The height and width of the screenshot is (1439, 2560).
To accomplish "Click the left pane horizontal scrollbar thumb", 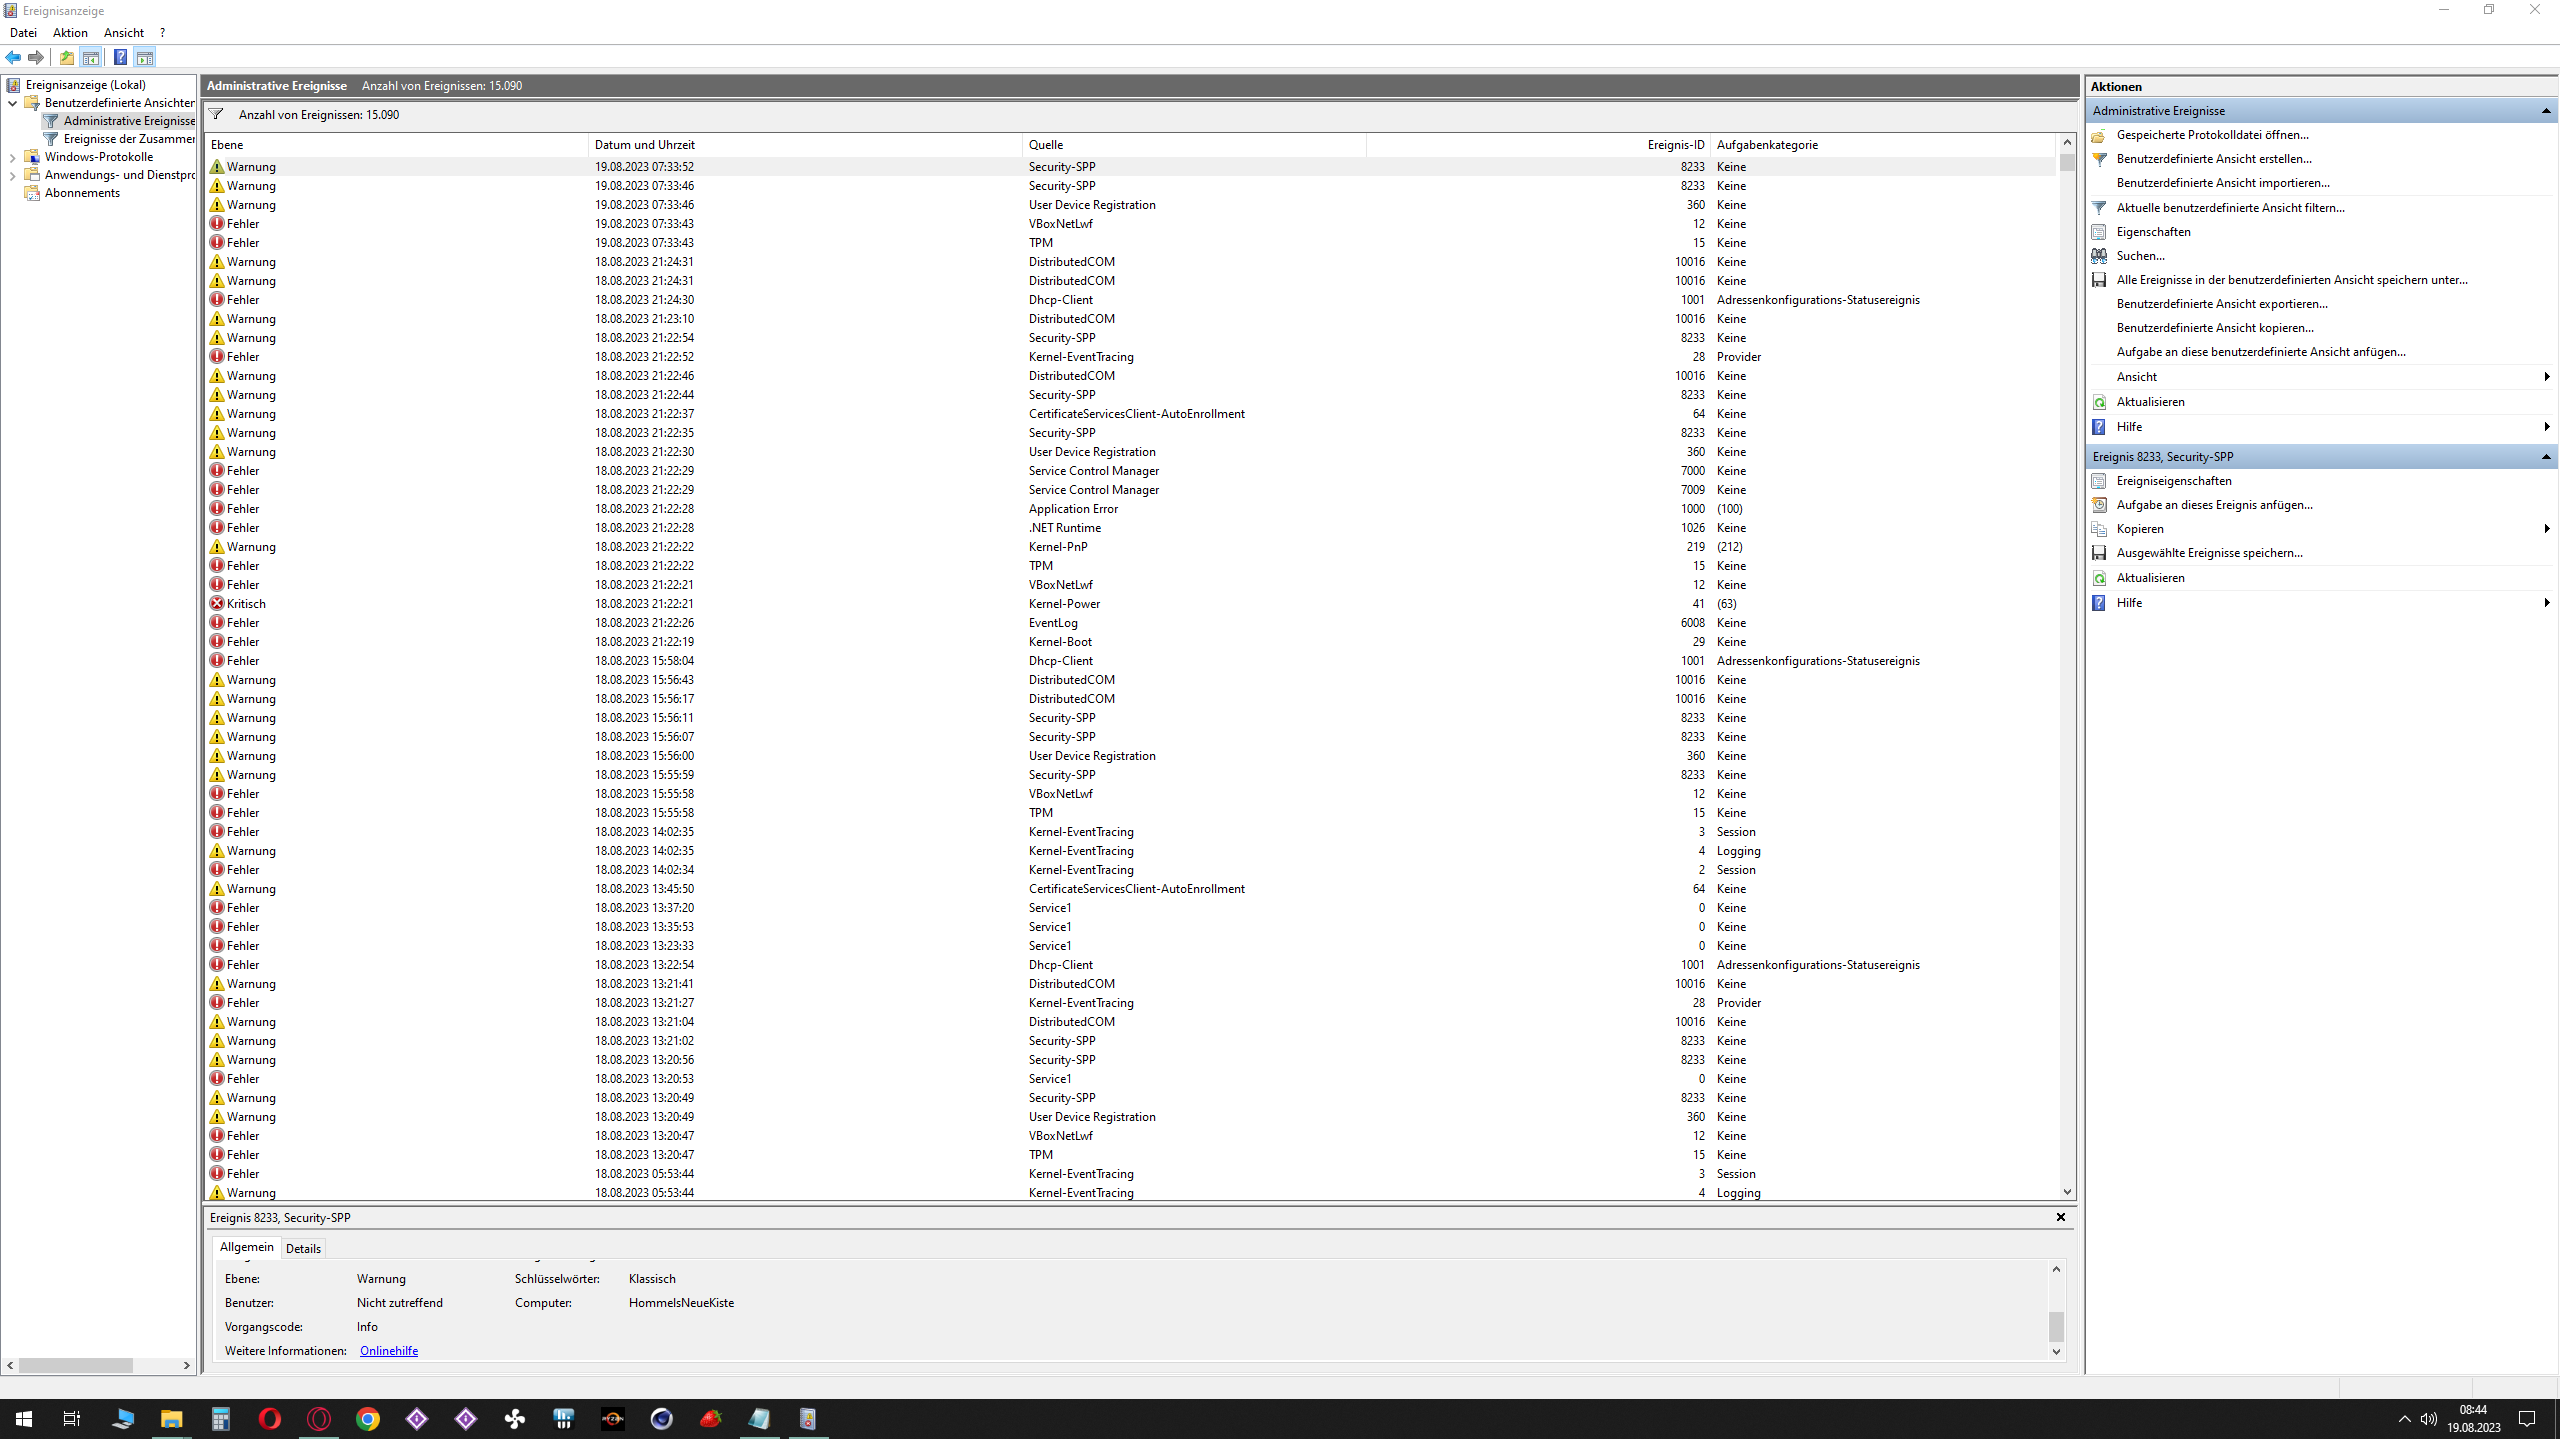I will click(75, 1365).
